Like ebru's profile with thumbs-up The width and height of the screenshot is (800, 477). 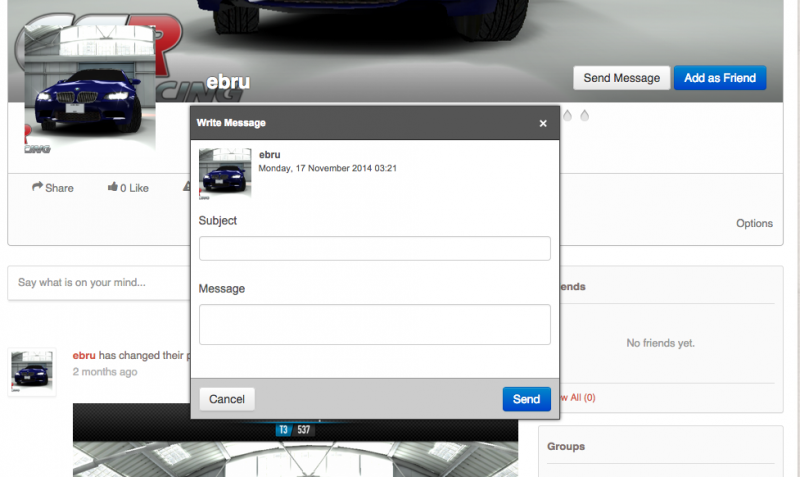click(128, 188)
